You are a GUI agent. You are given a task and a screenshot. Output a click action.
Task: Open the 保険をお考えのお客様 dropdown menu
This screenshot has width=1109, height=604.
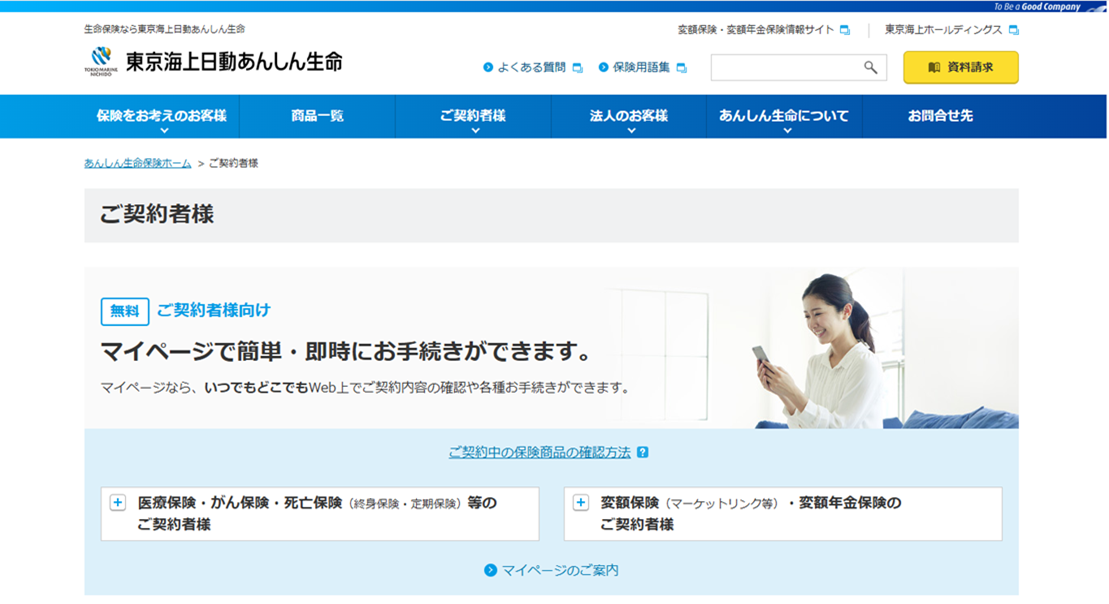point(161,116)
